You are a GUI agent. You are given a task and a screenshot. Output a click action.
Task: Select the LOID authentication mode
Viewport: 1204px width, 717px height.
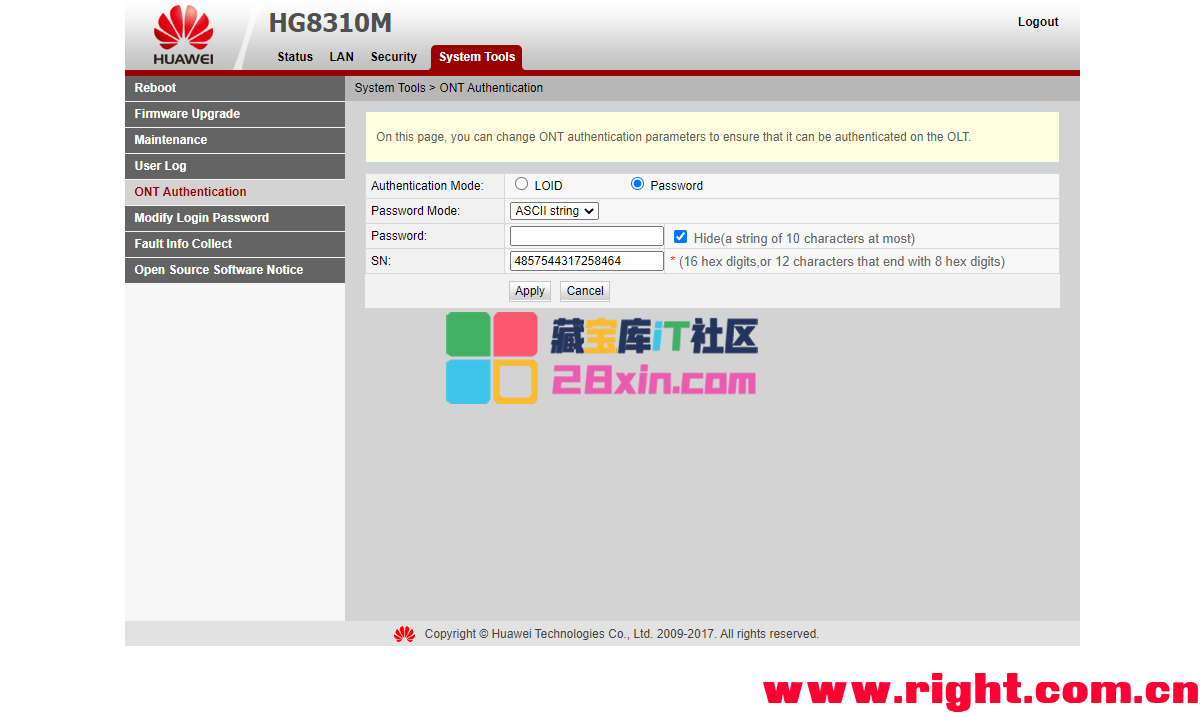pos(521,184)
